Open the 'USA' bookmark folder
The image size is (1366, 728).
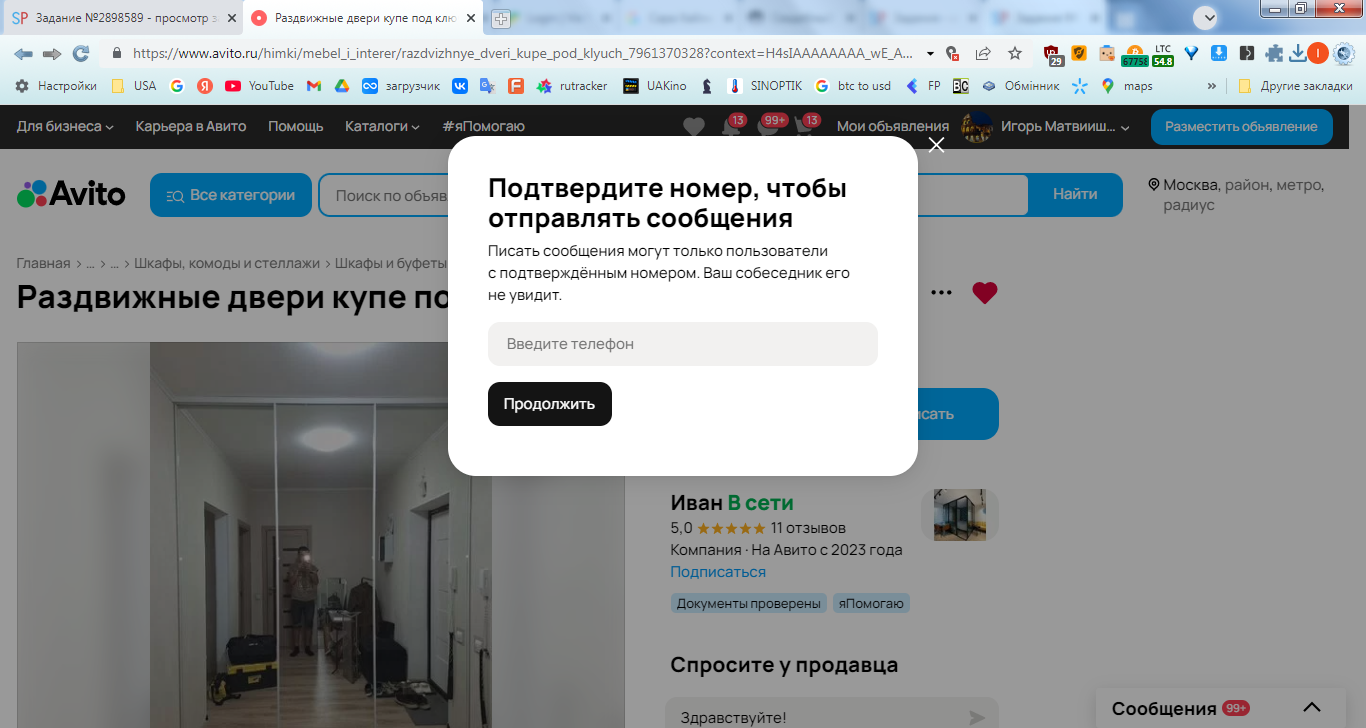coord(134,86)
